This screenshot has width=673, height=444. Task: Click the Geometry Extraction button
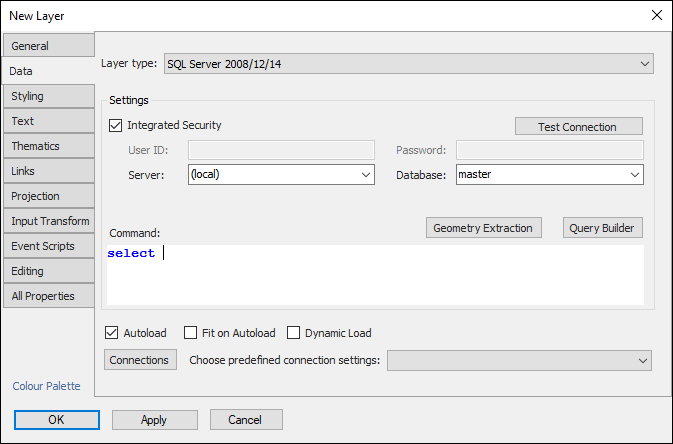tap(484, 228)
